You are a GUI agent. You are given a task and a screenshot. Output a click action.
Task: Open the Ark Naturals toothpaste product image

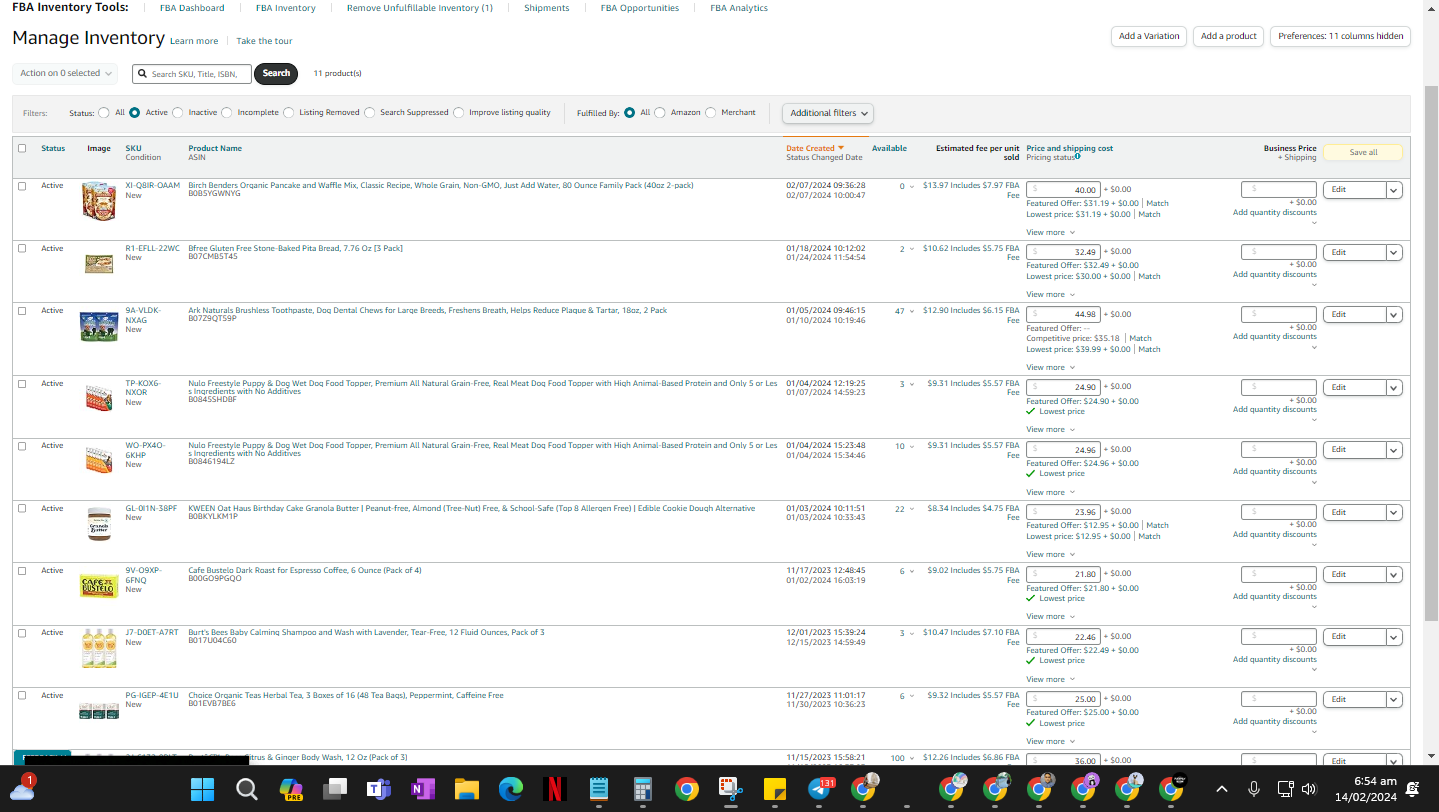click(x=99, y=326)
